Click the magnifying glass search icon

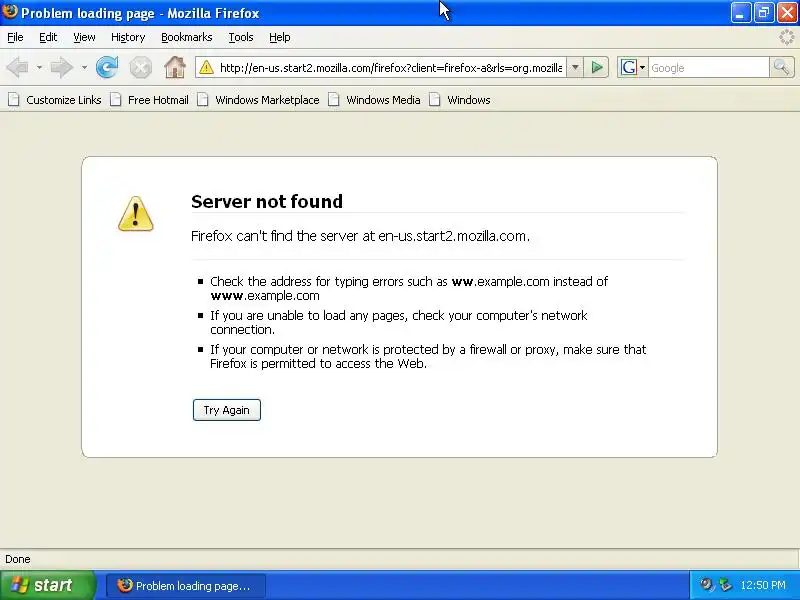[781, 67]
